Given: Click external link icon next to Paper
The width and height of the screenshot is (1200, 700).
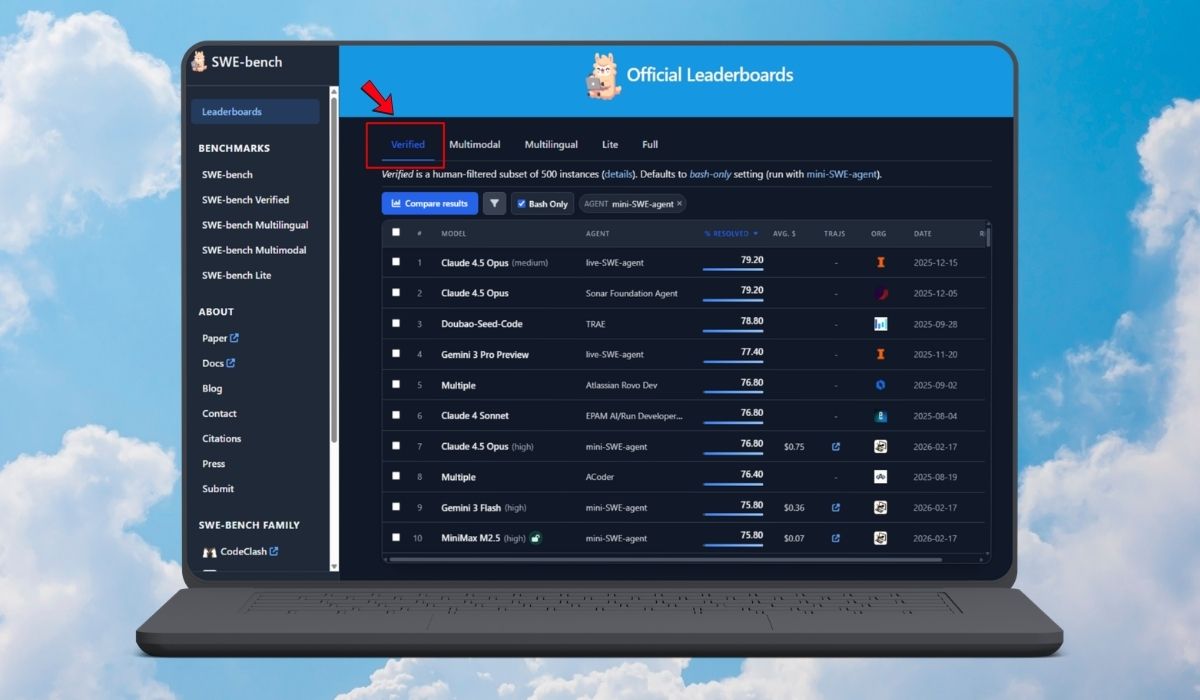Looking at the screenshot, I should [x=234, y=338].
